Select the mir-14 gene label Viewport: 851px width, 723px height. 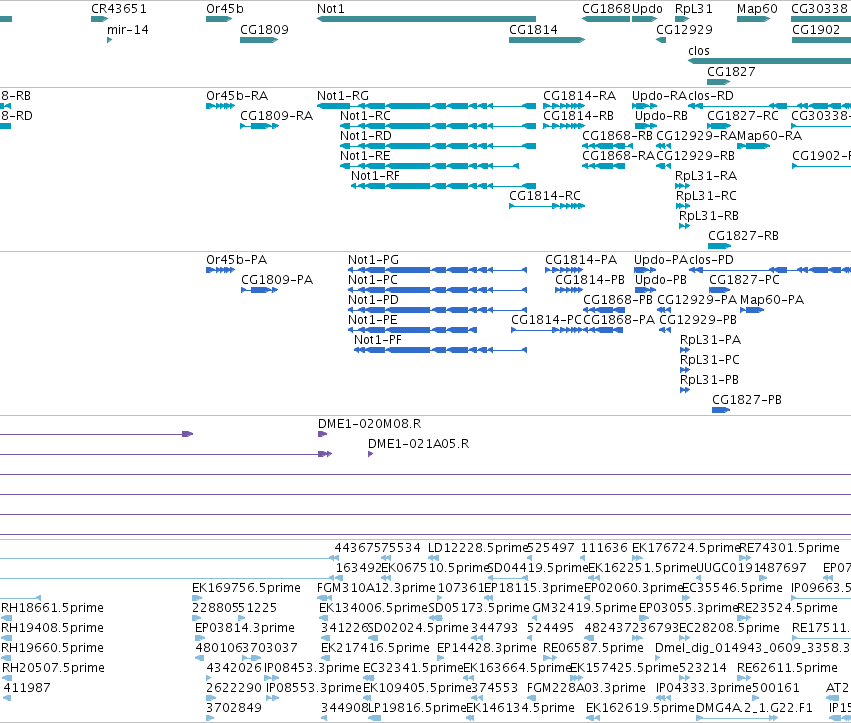click(128, 29)
